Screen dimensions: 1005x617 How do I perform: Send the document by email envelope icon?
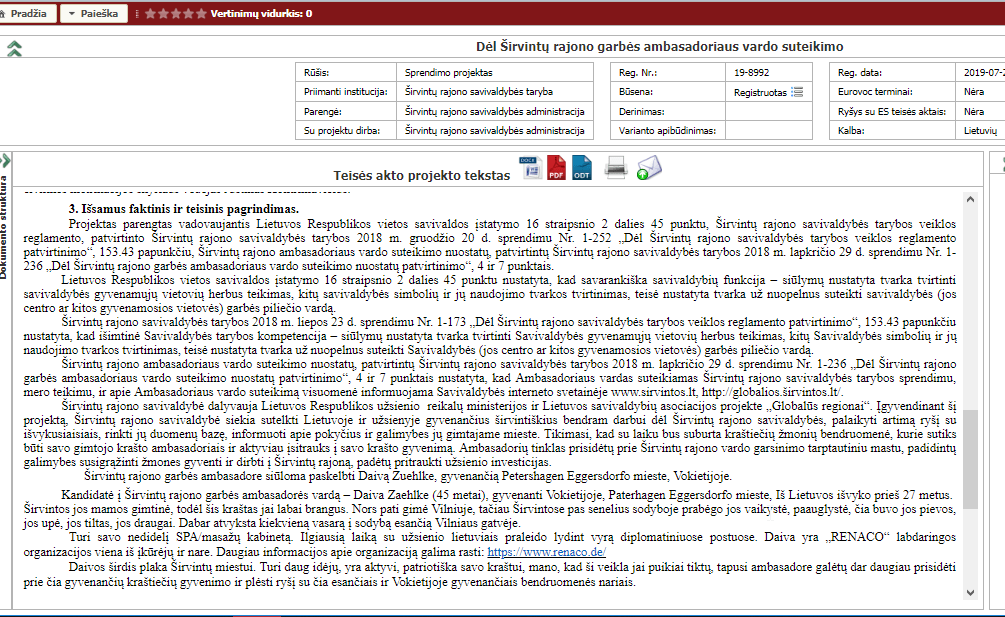point(649,168)
